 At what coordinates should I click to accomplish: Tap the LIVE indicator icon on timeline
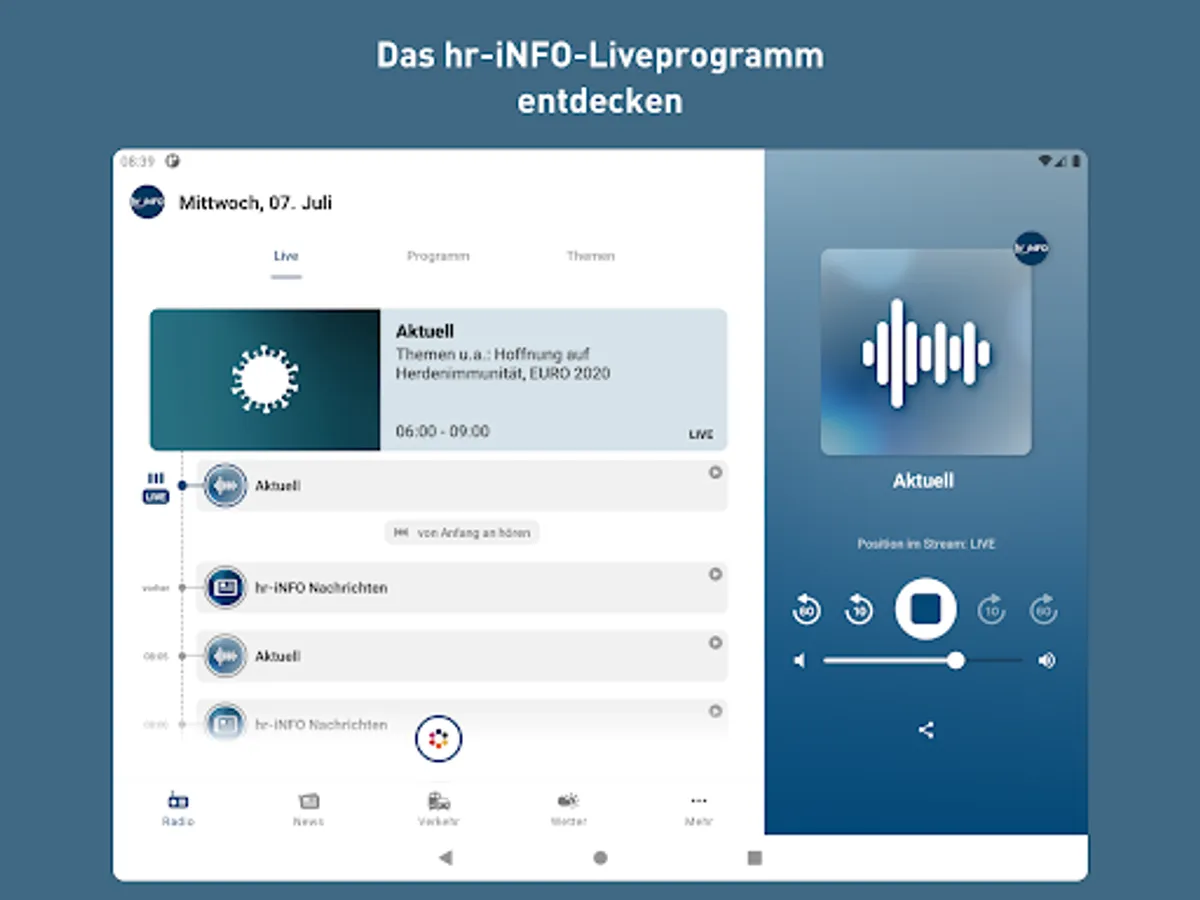[156, 488]
